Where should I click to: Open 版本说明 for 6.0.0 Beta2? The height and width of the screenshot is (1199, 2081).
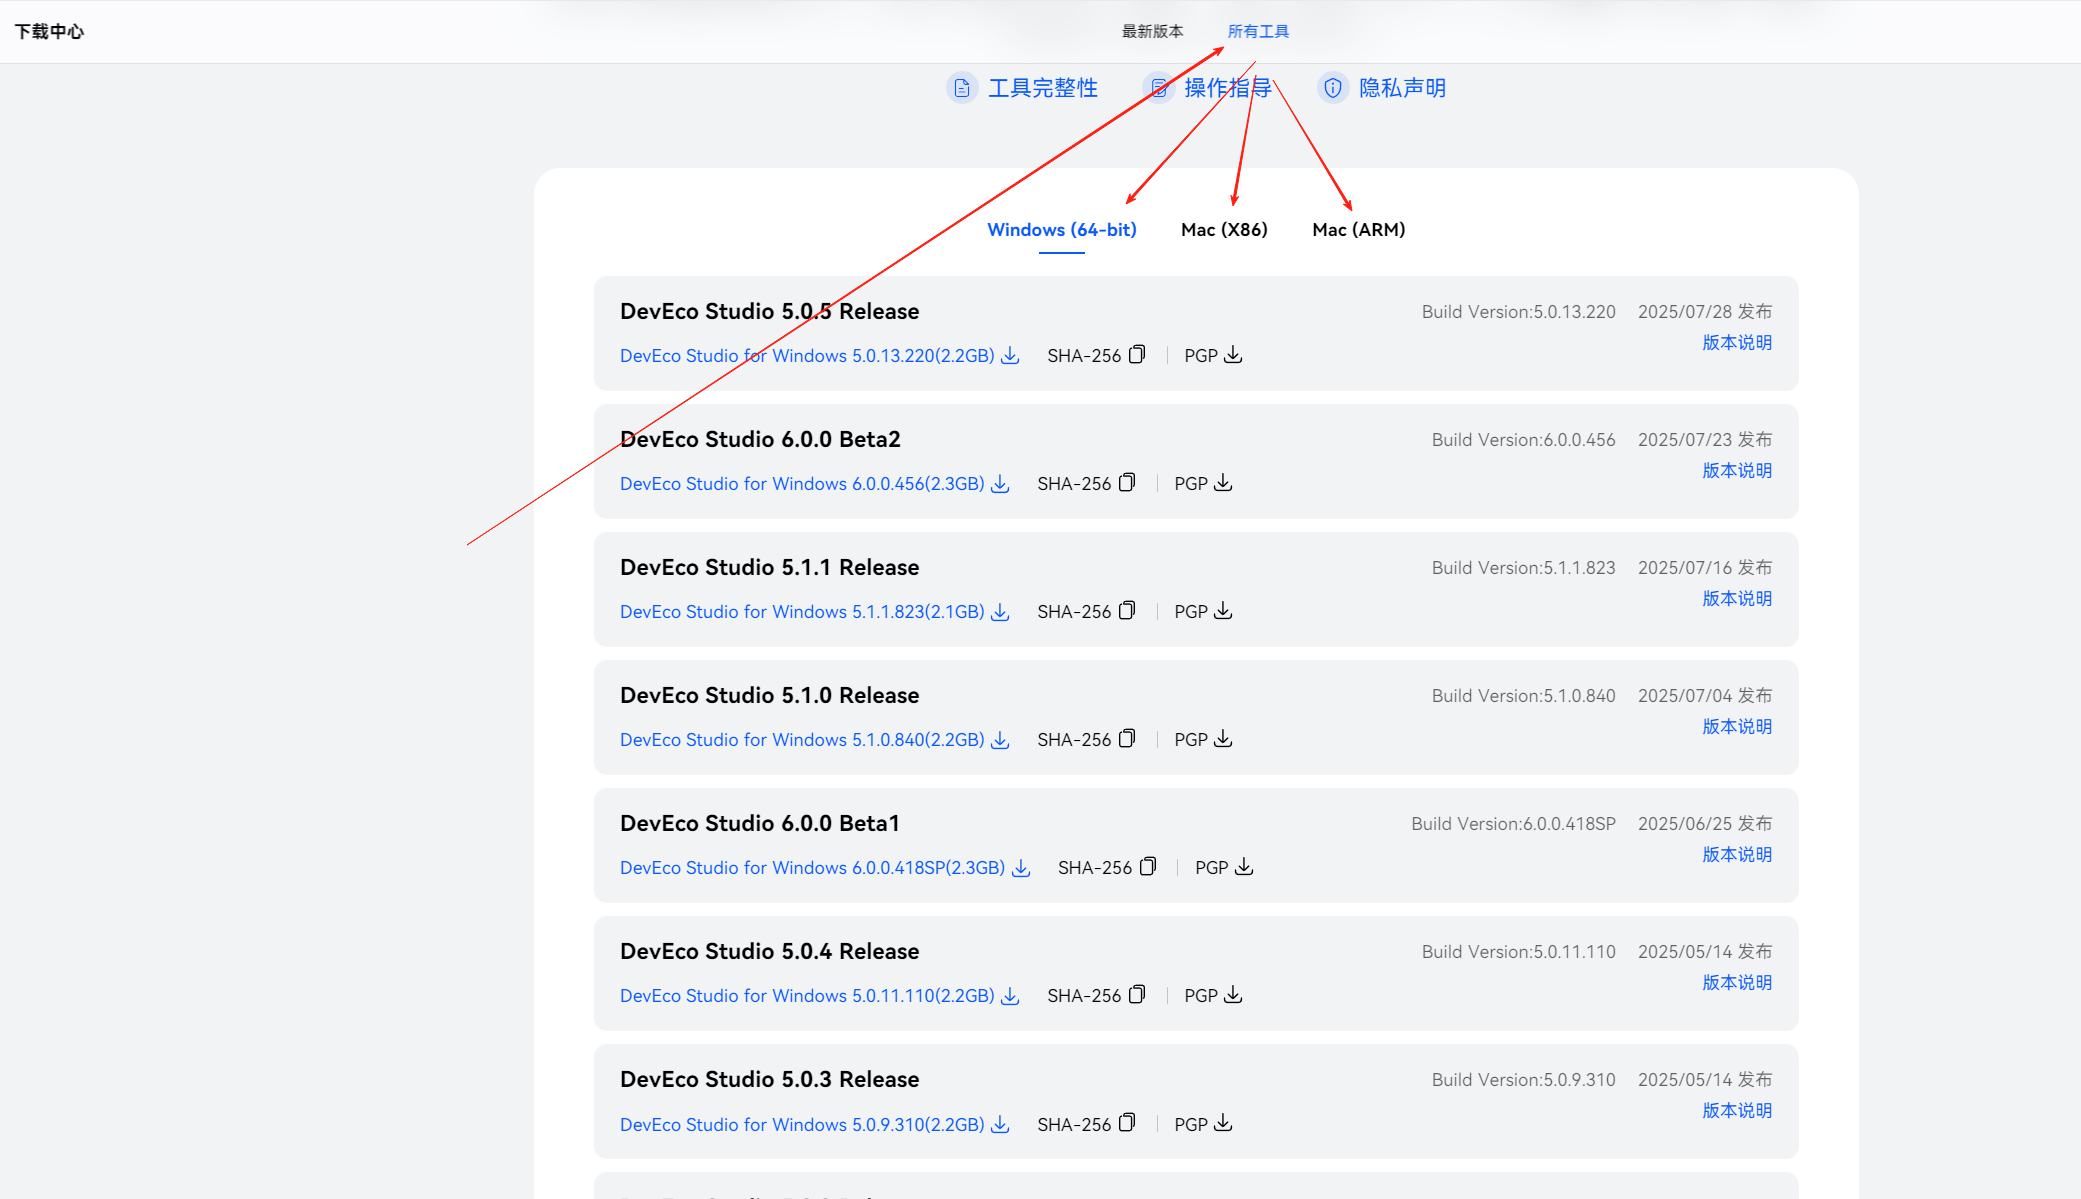tap(1737, 470)
